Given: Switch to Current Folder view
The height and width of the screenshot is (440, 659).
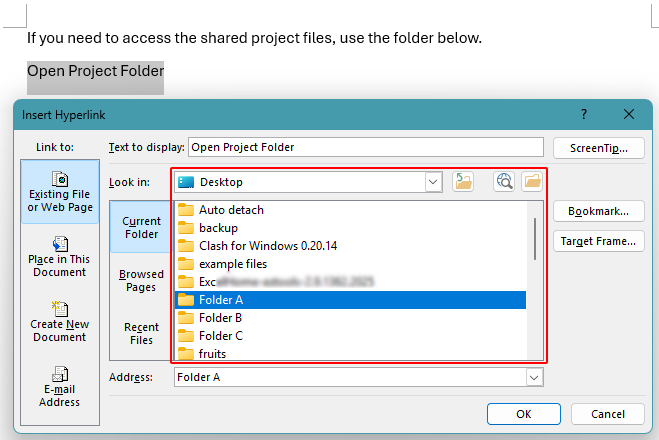Looking at the screenshot, I should click(x=141, y=227).
